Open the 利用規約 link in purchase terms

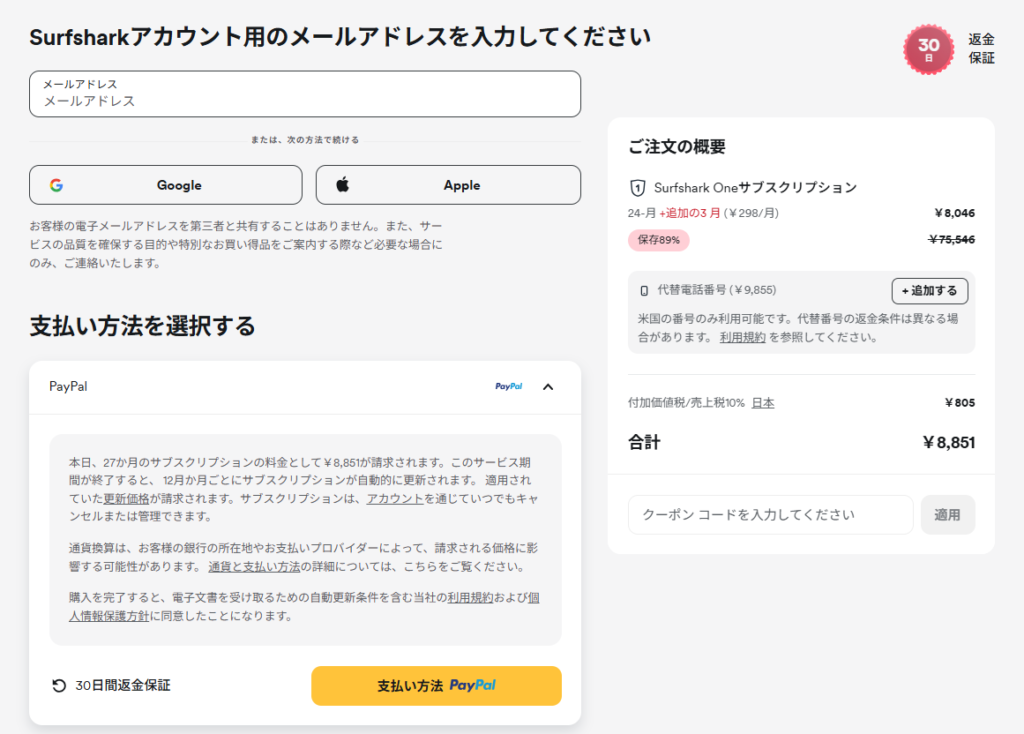click(470, 598)
